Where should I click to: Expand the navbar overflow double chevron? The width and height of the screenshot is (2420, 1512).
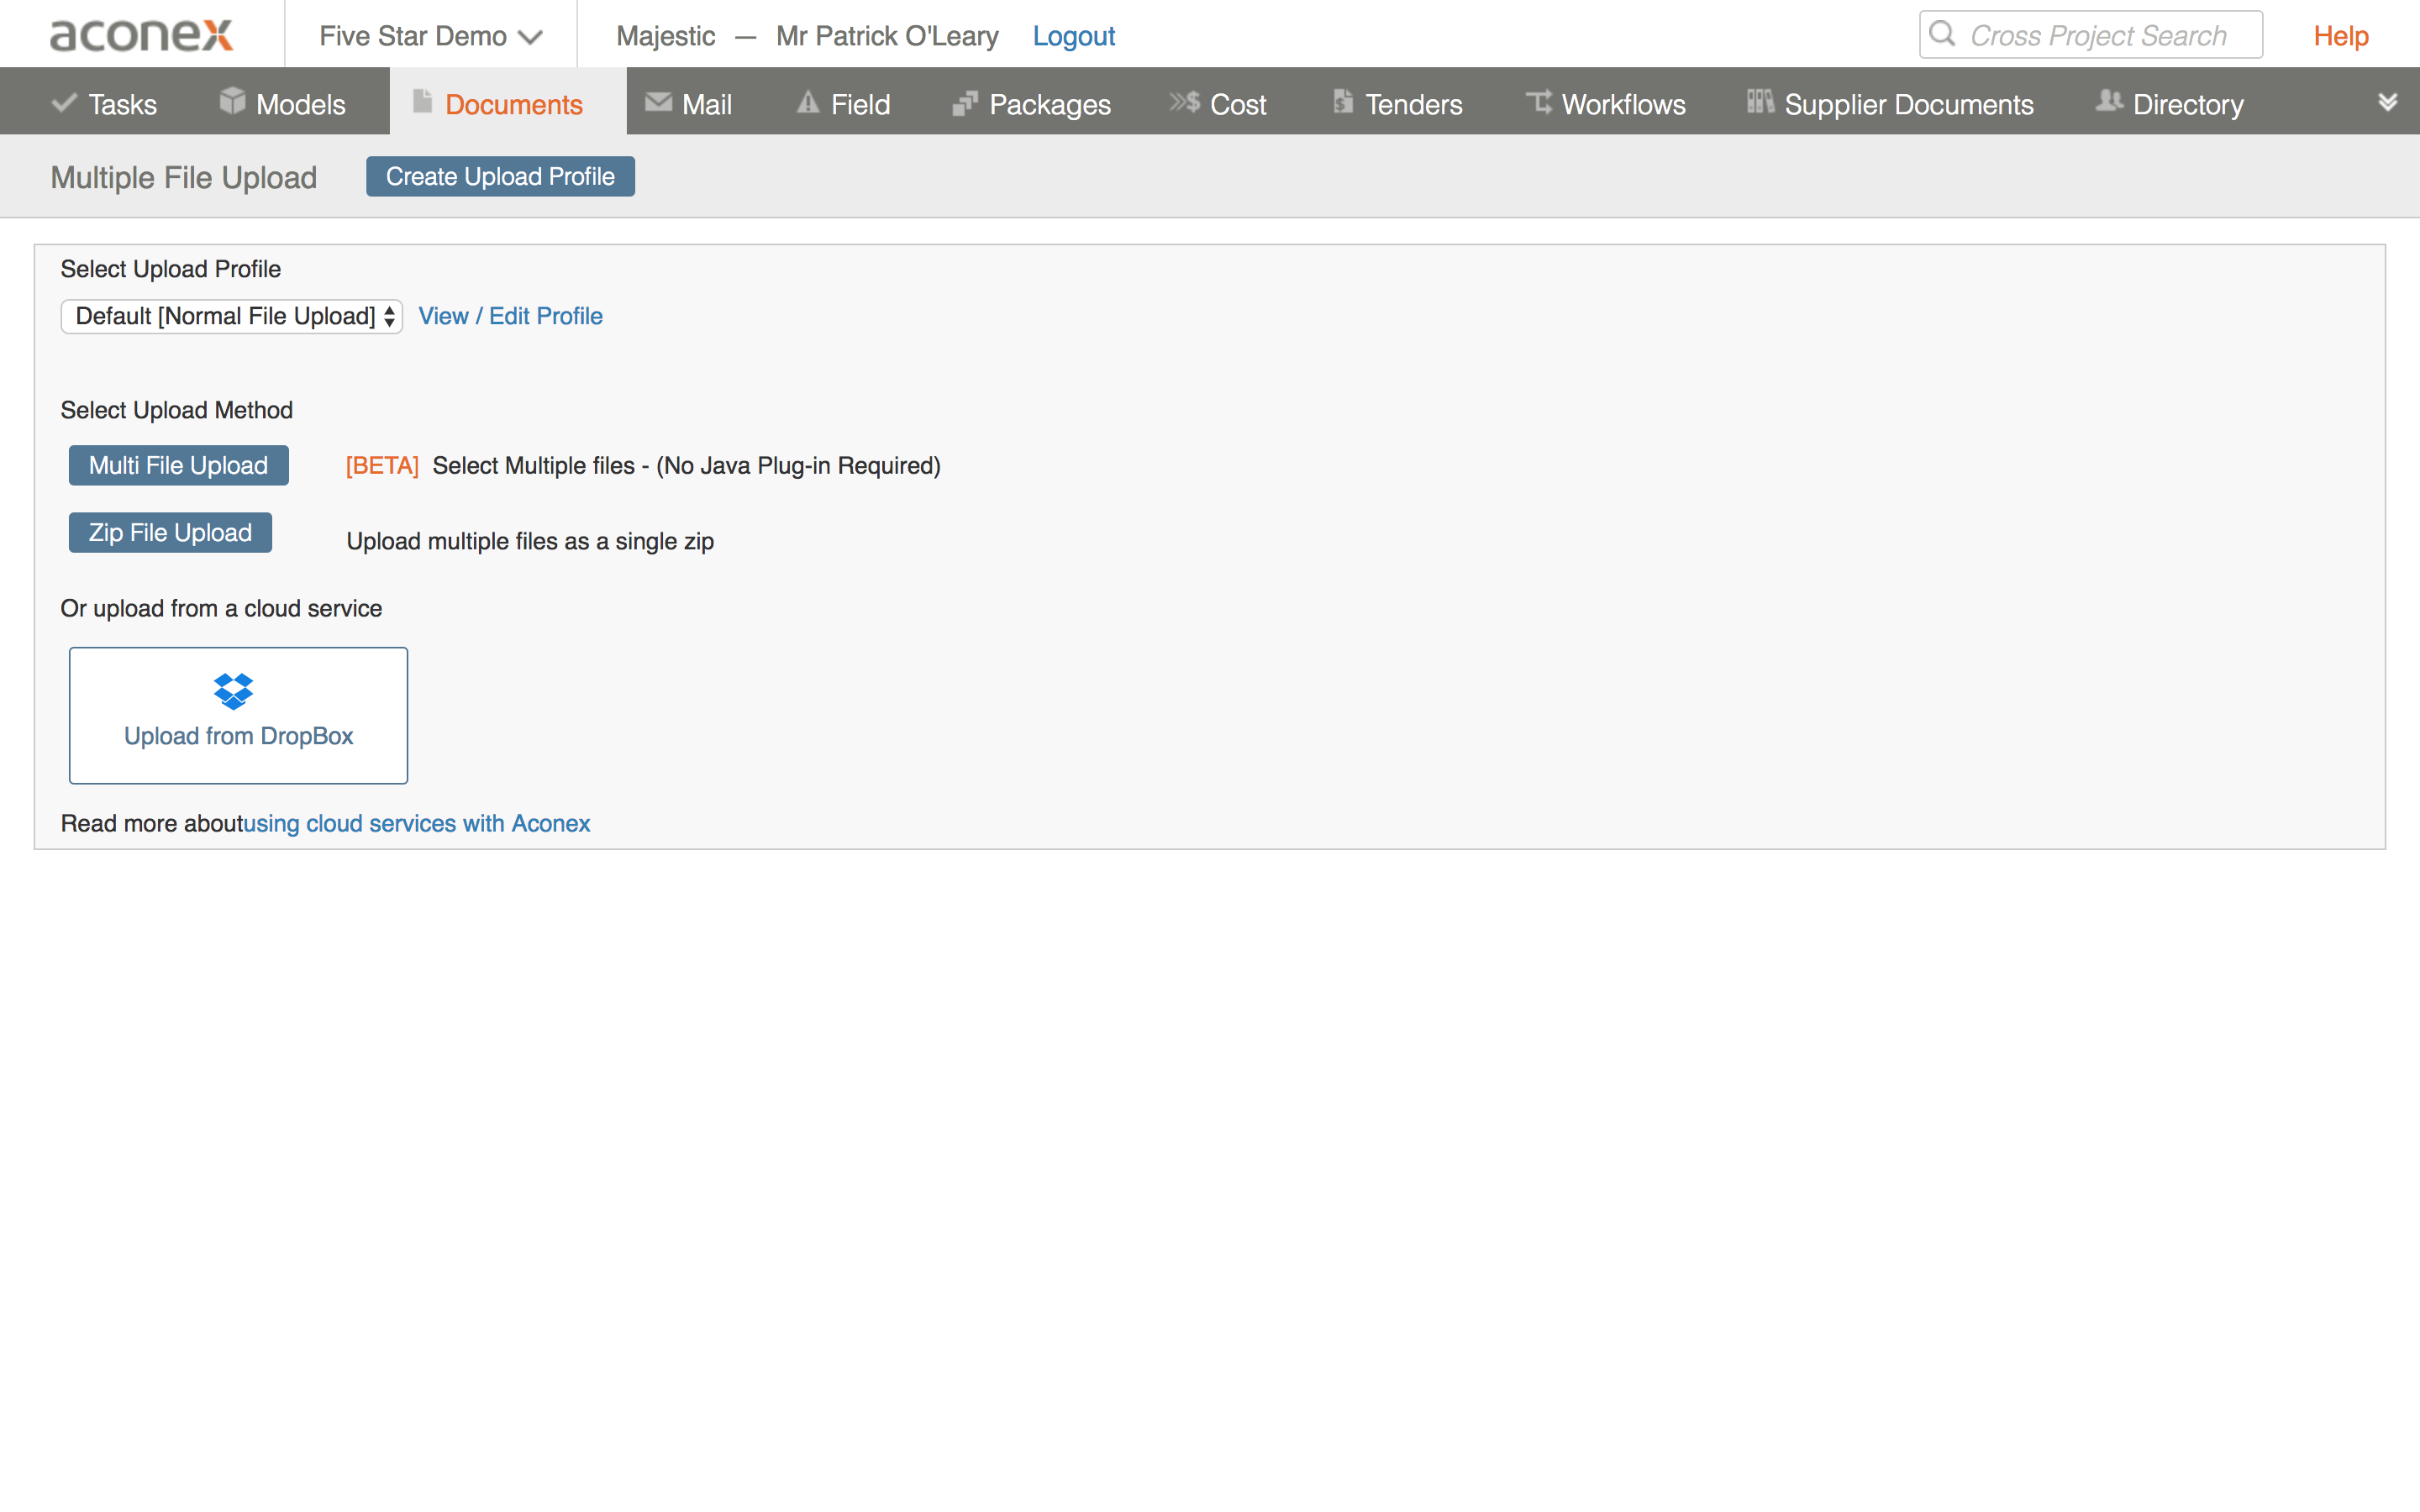[2387, 102]
